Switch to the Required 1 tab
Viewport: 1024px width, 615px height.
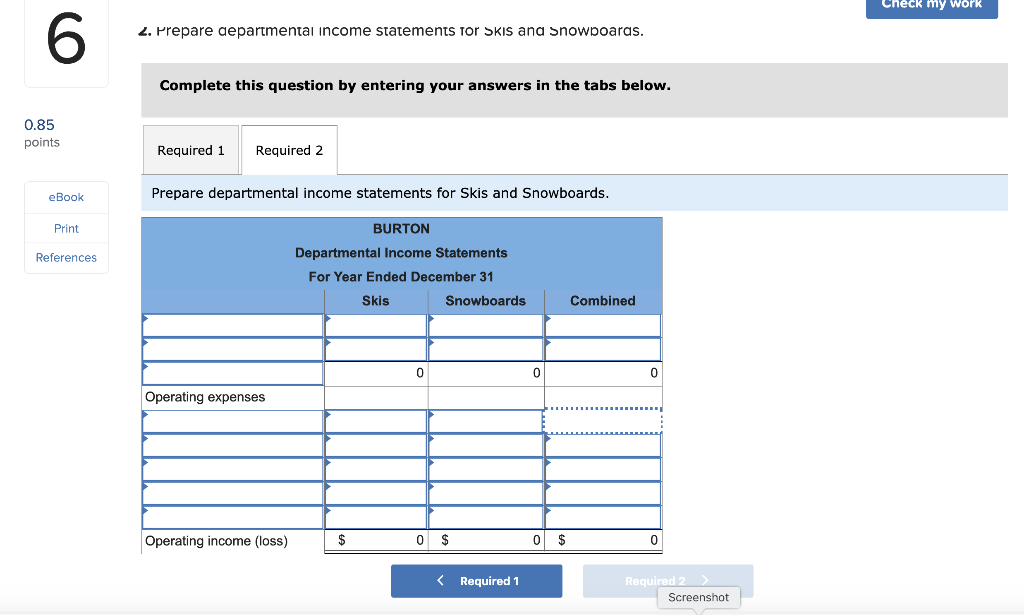point(190,149)
